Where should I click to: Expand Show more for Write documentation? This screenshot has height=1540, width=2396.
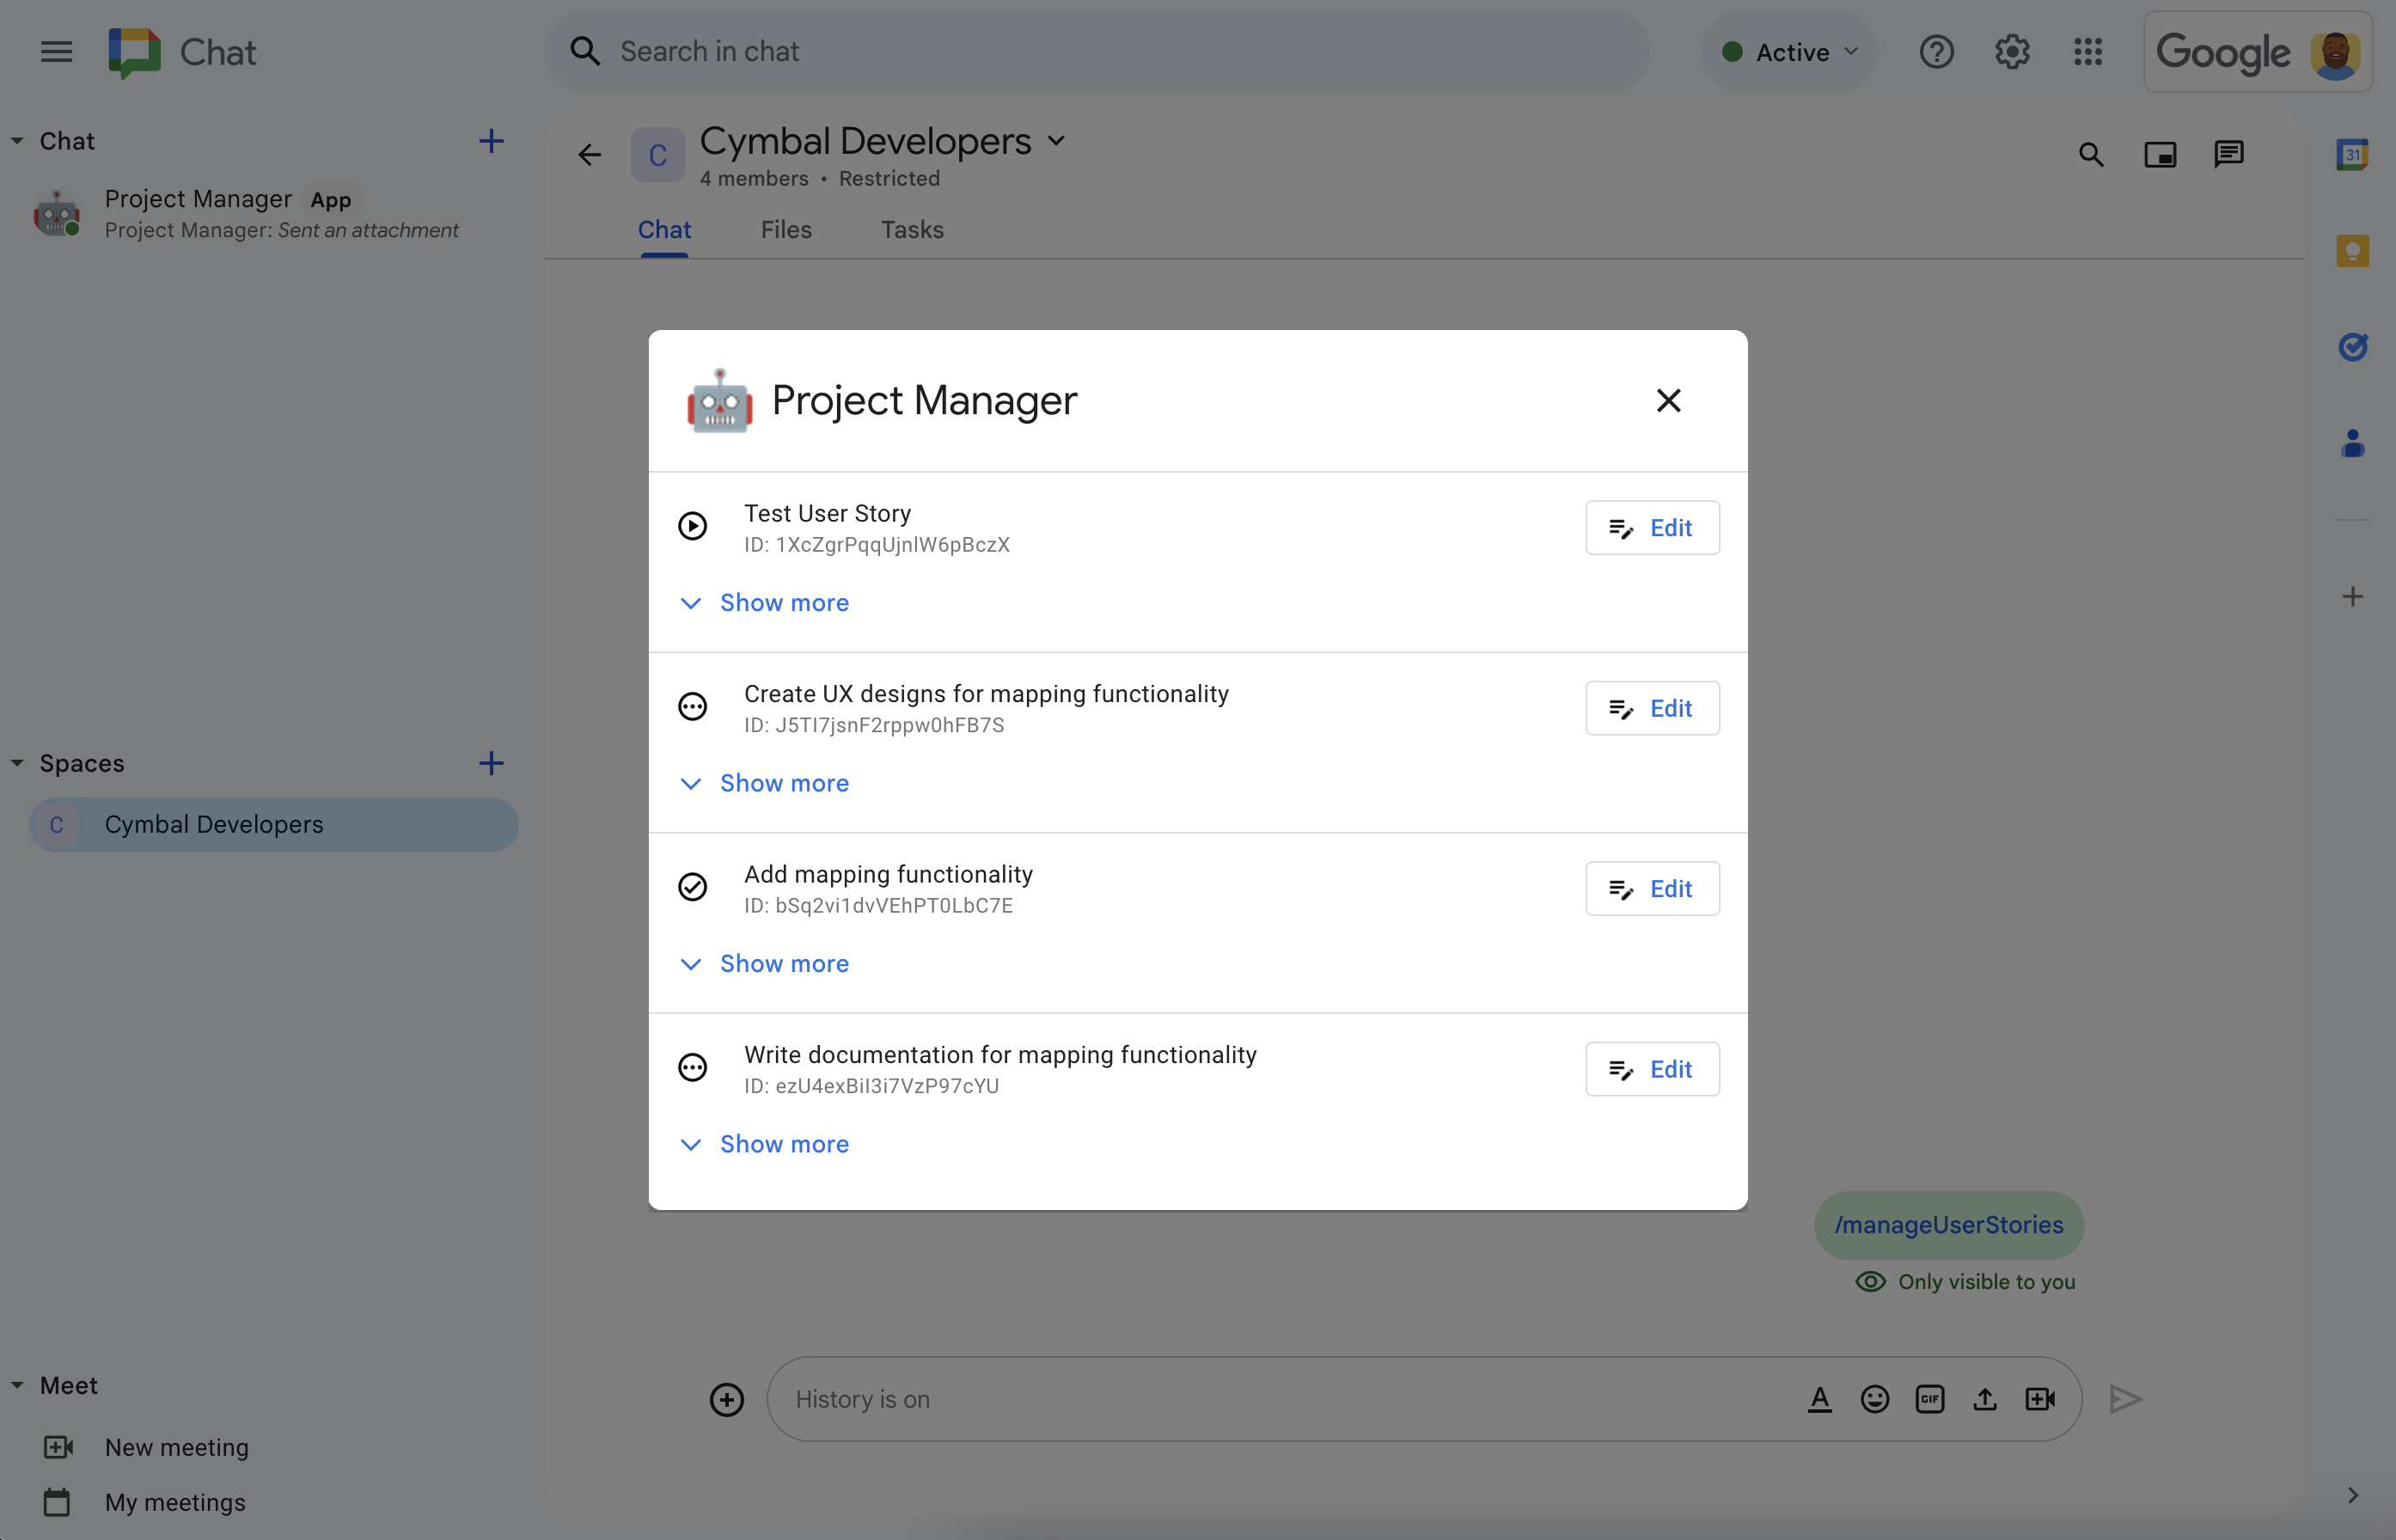click(784, 1144)
